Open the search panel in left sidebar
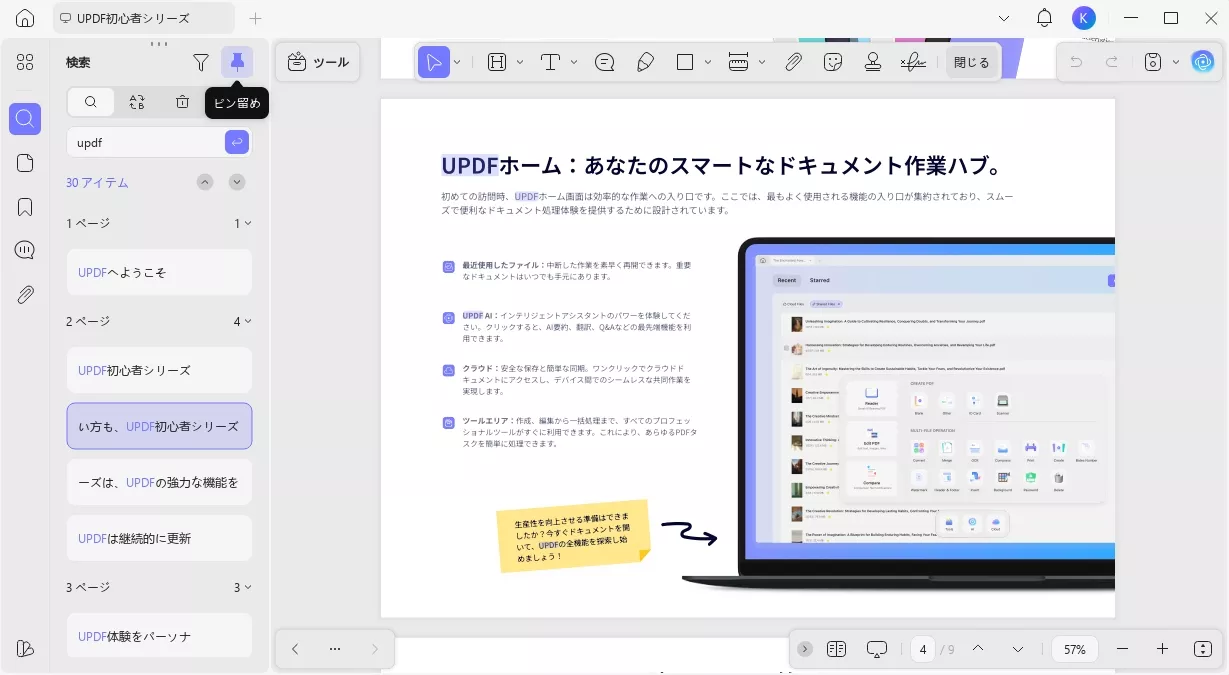The image size is (1229, 675). pos(25,118)
